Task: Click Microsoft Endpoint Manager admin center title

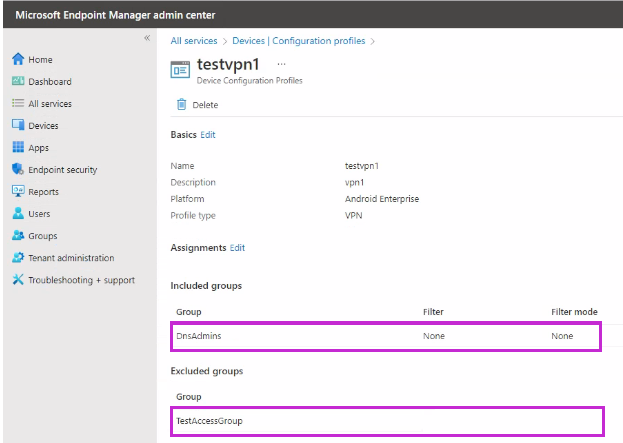Action: [x=115, y=15]
